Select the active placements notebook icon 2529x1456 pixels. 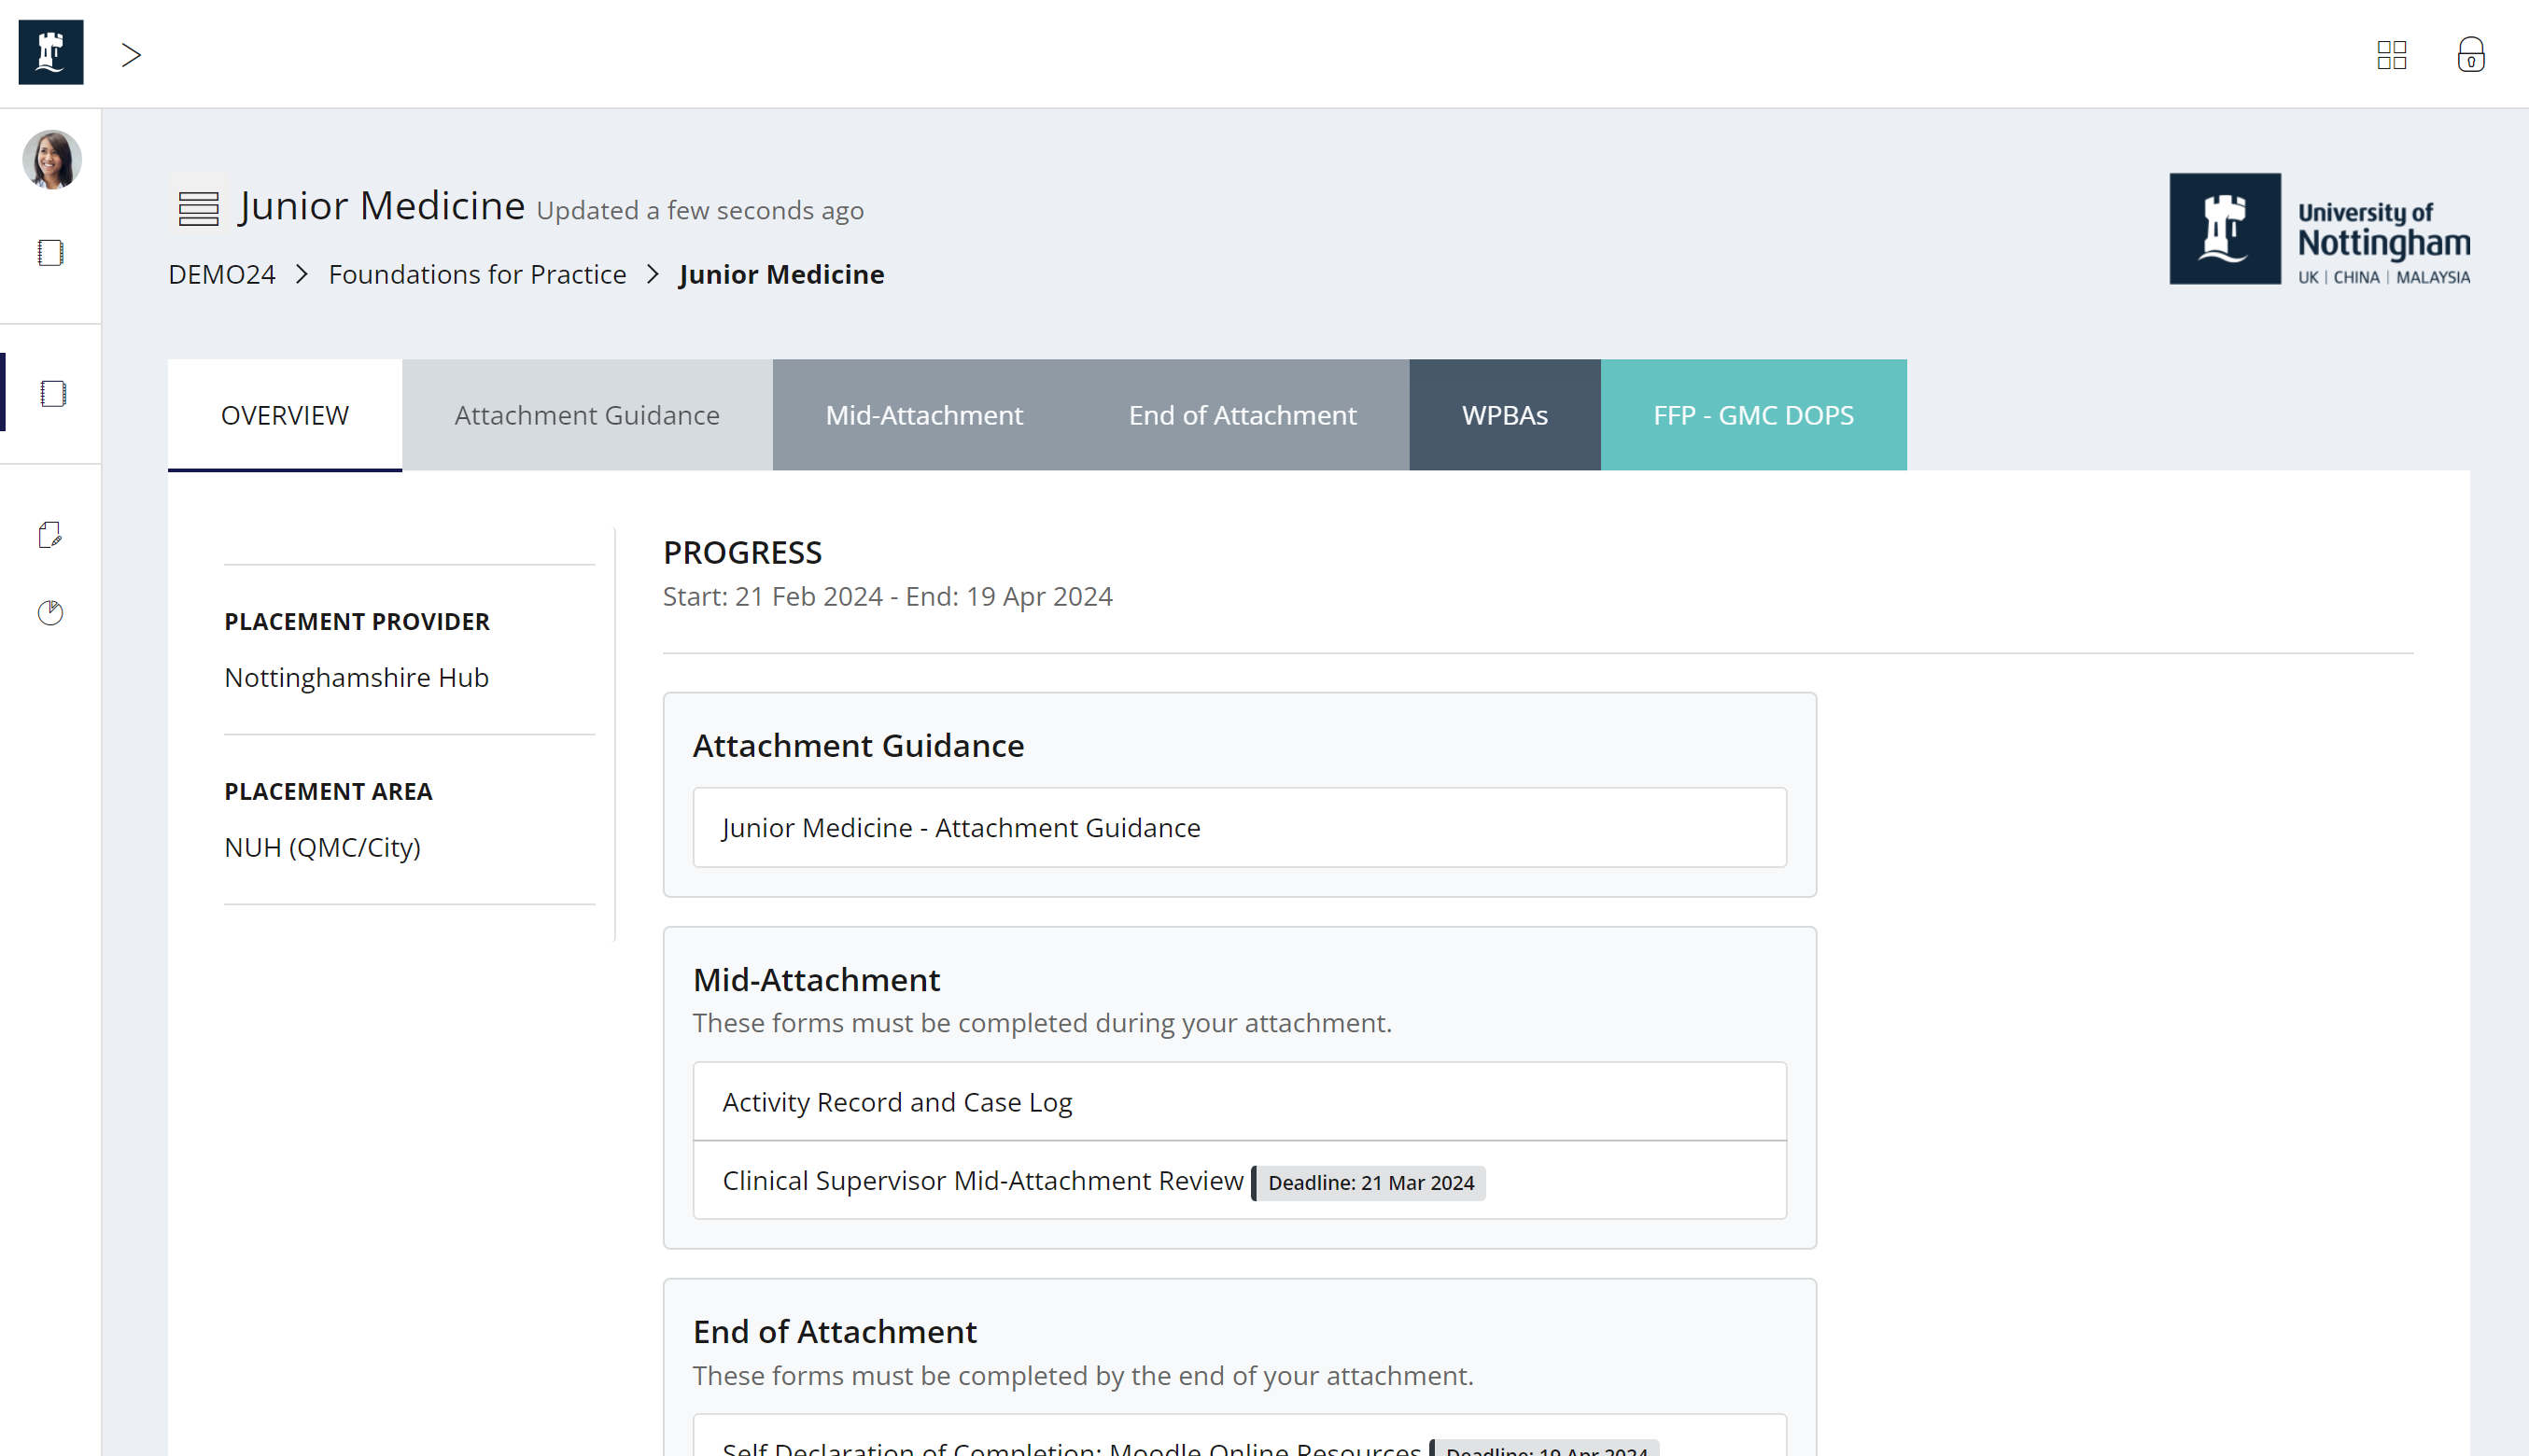pos(51,393)
